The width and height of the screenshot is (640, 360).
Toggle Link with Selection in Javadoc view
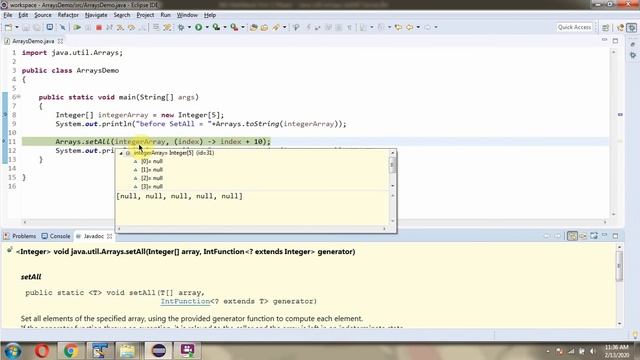point(572,236)
